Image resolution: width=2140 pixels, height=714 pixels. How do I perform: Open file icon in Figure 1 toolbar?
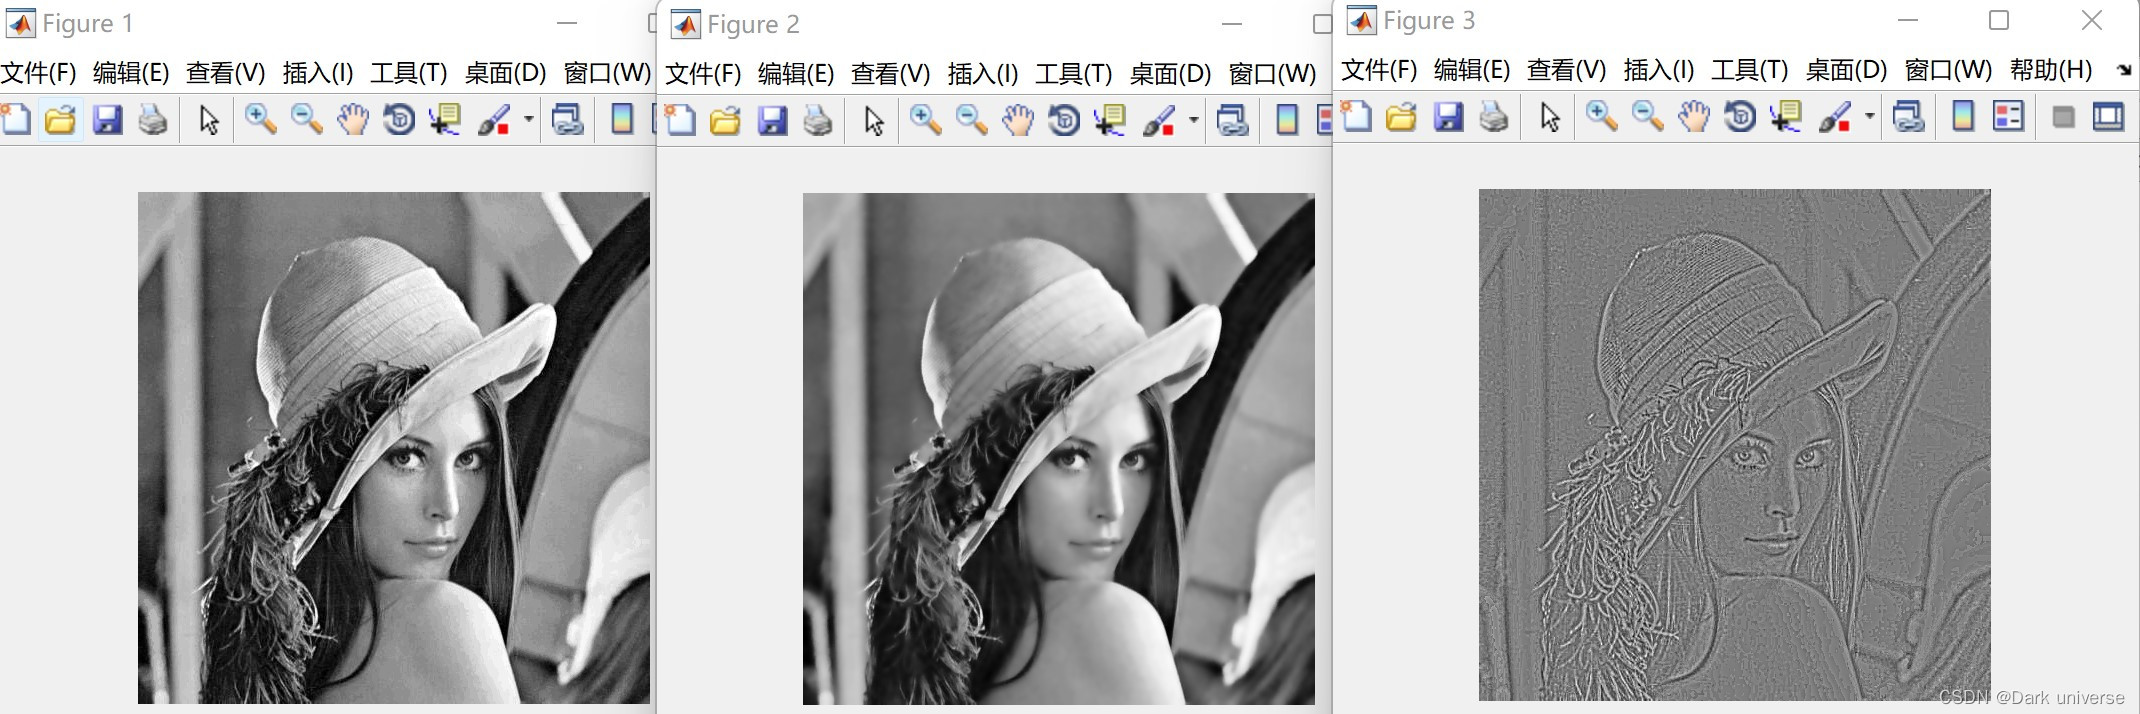[x=60, y=119]
